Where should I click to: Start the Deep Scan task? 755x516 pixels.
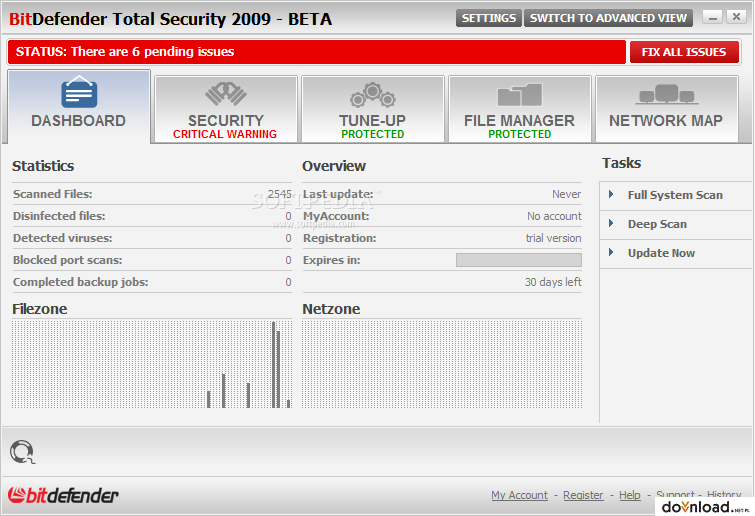click(x=657, y=224)
